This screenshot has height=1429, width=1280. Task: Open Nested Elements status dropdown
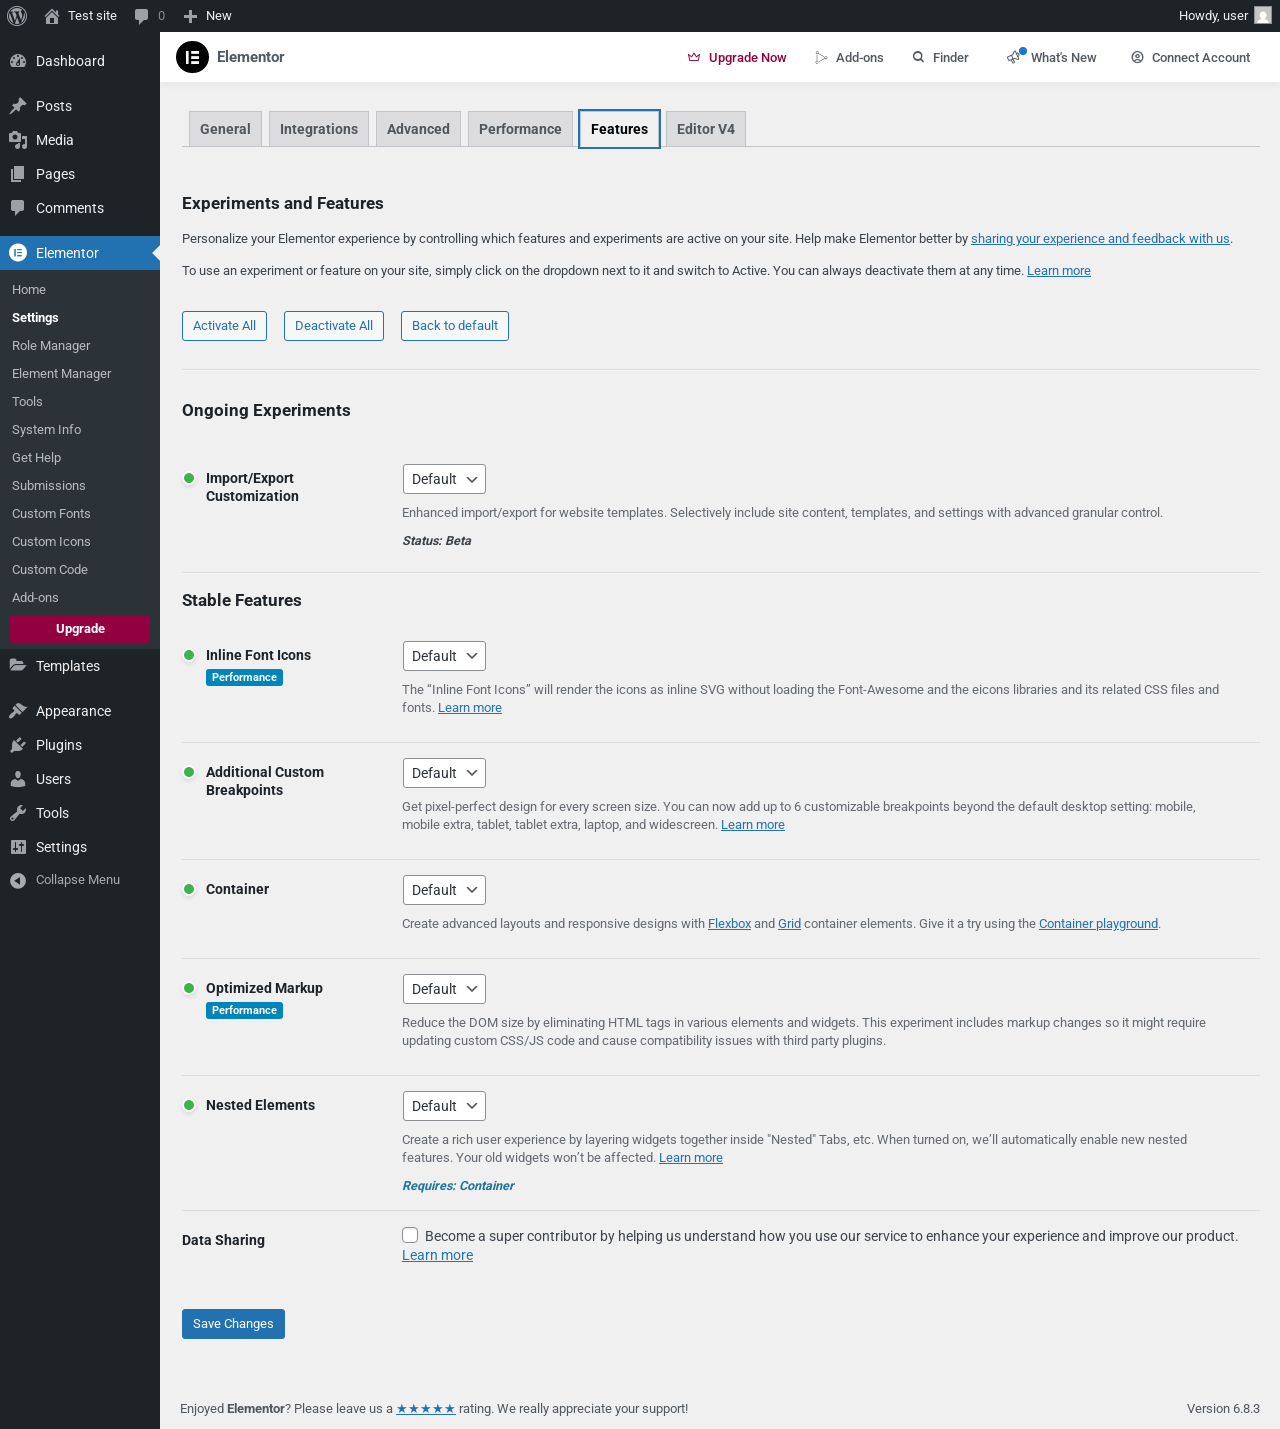(x=444, y=1106)
